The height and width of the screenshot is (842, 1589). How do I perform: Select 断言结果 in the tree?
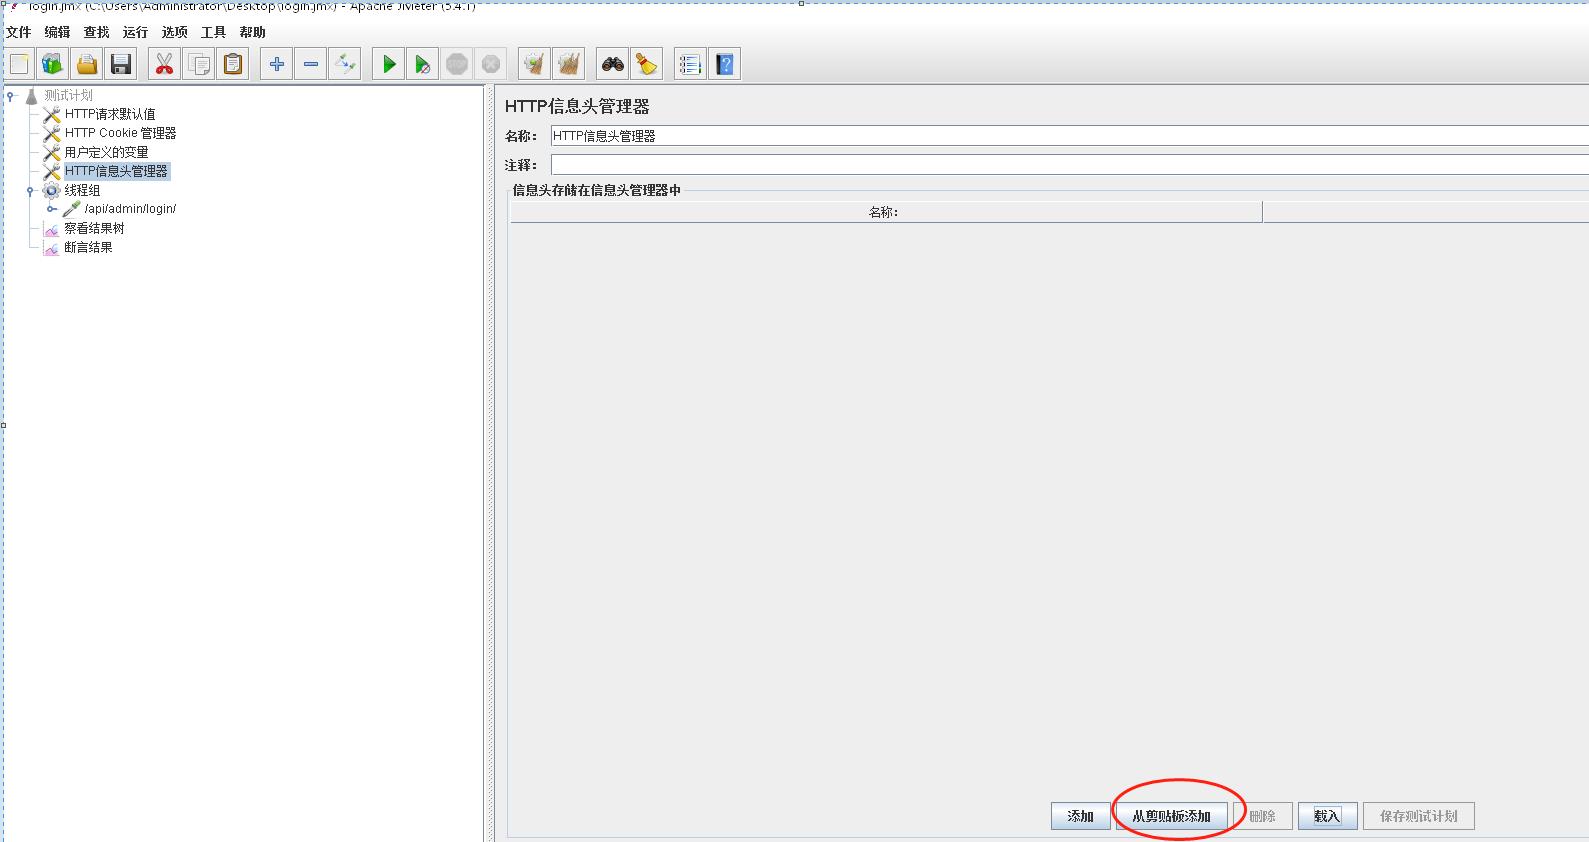[88, 247]
